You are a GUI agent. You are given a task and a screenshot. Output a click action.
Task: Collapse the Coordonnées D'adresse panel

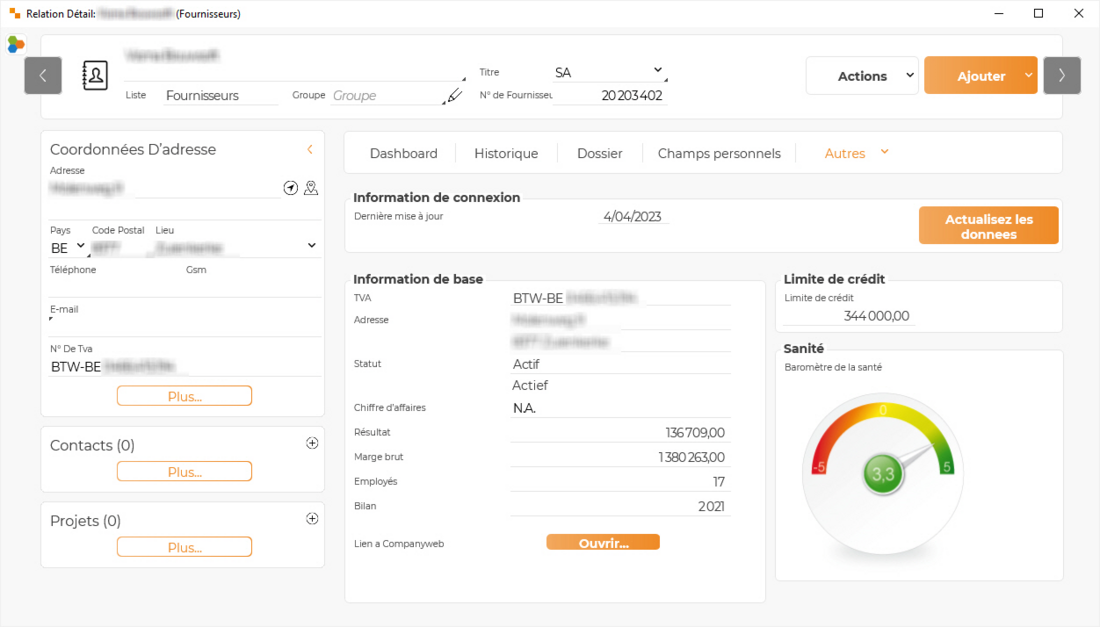(x=310, y=150)
